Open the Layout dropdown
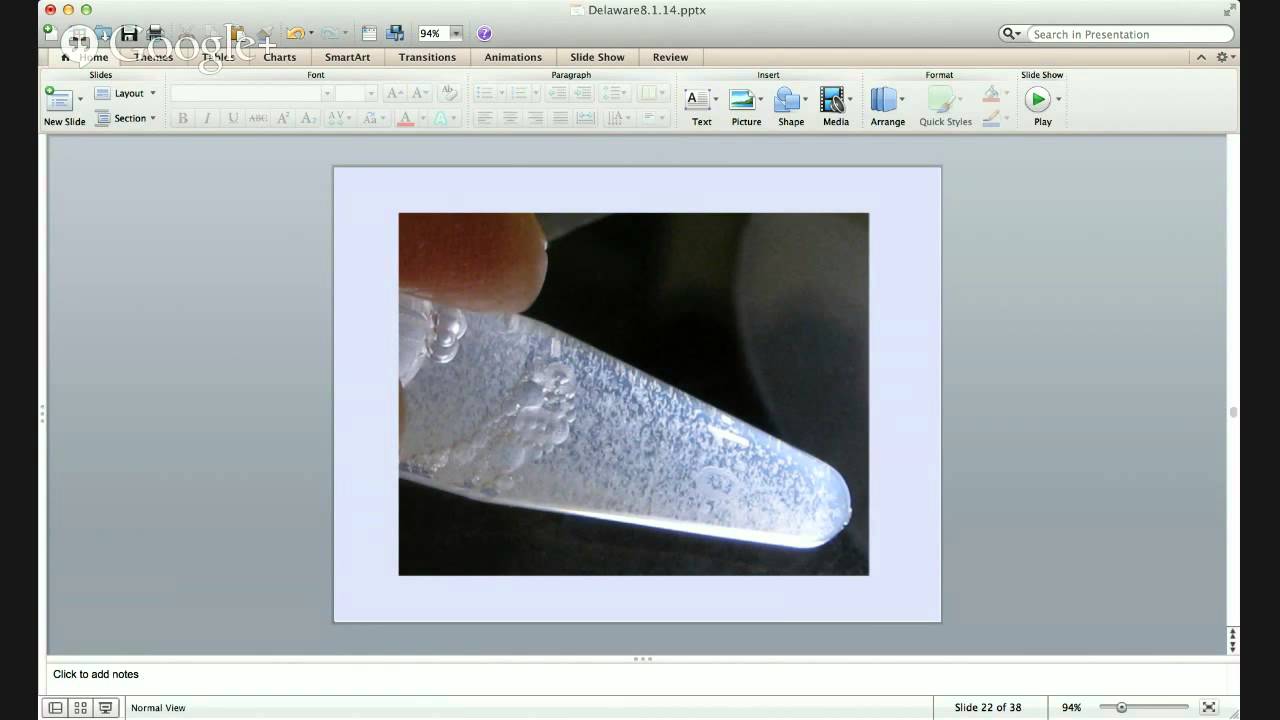The image size is (1280, 720). 126,93
